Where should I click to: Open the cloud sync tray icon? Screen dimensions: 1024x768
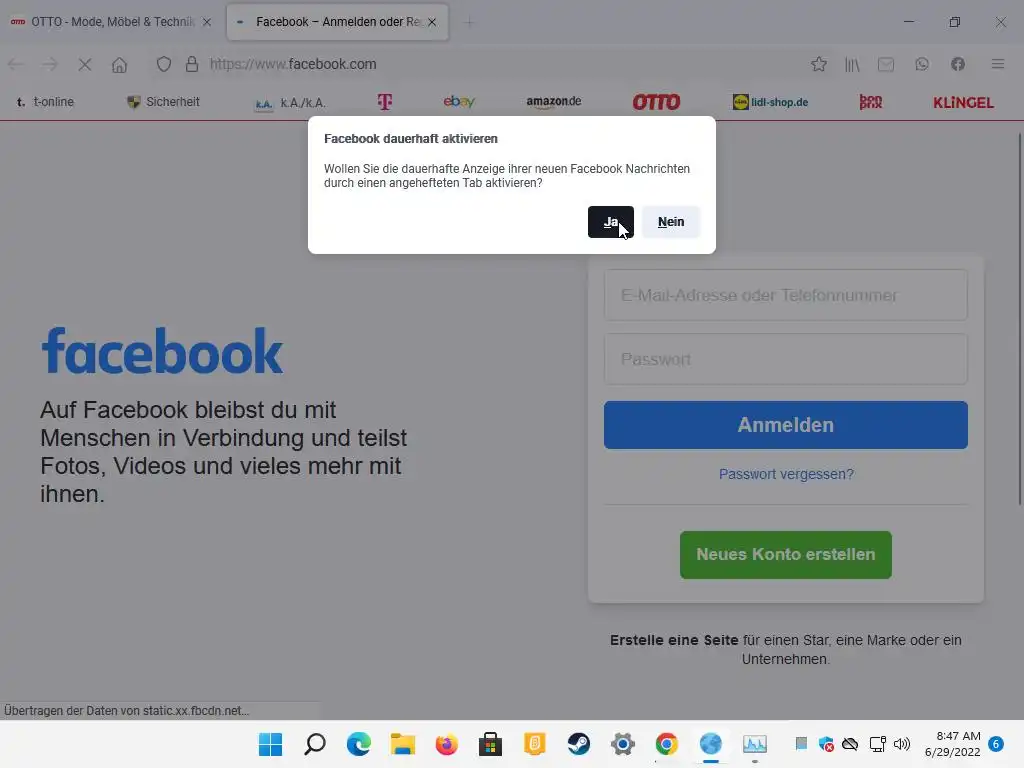click(850, 744)
